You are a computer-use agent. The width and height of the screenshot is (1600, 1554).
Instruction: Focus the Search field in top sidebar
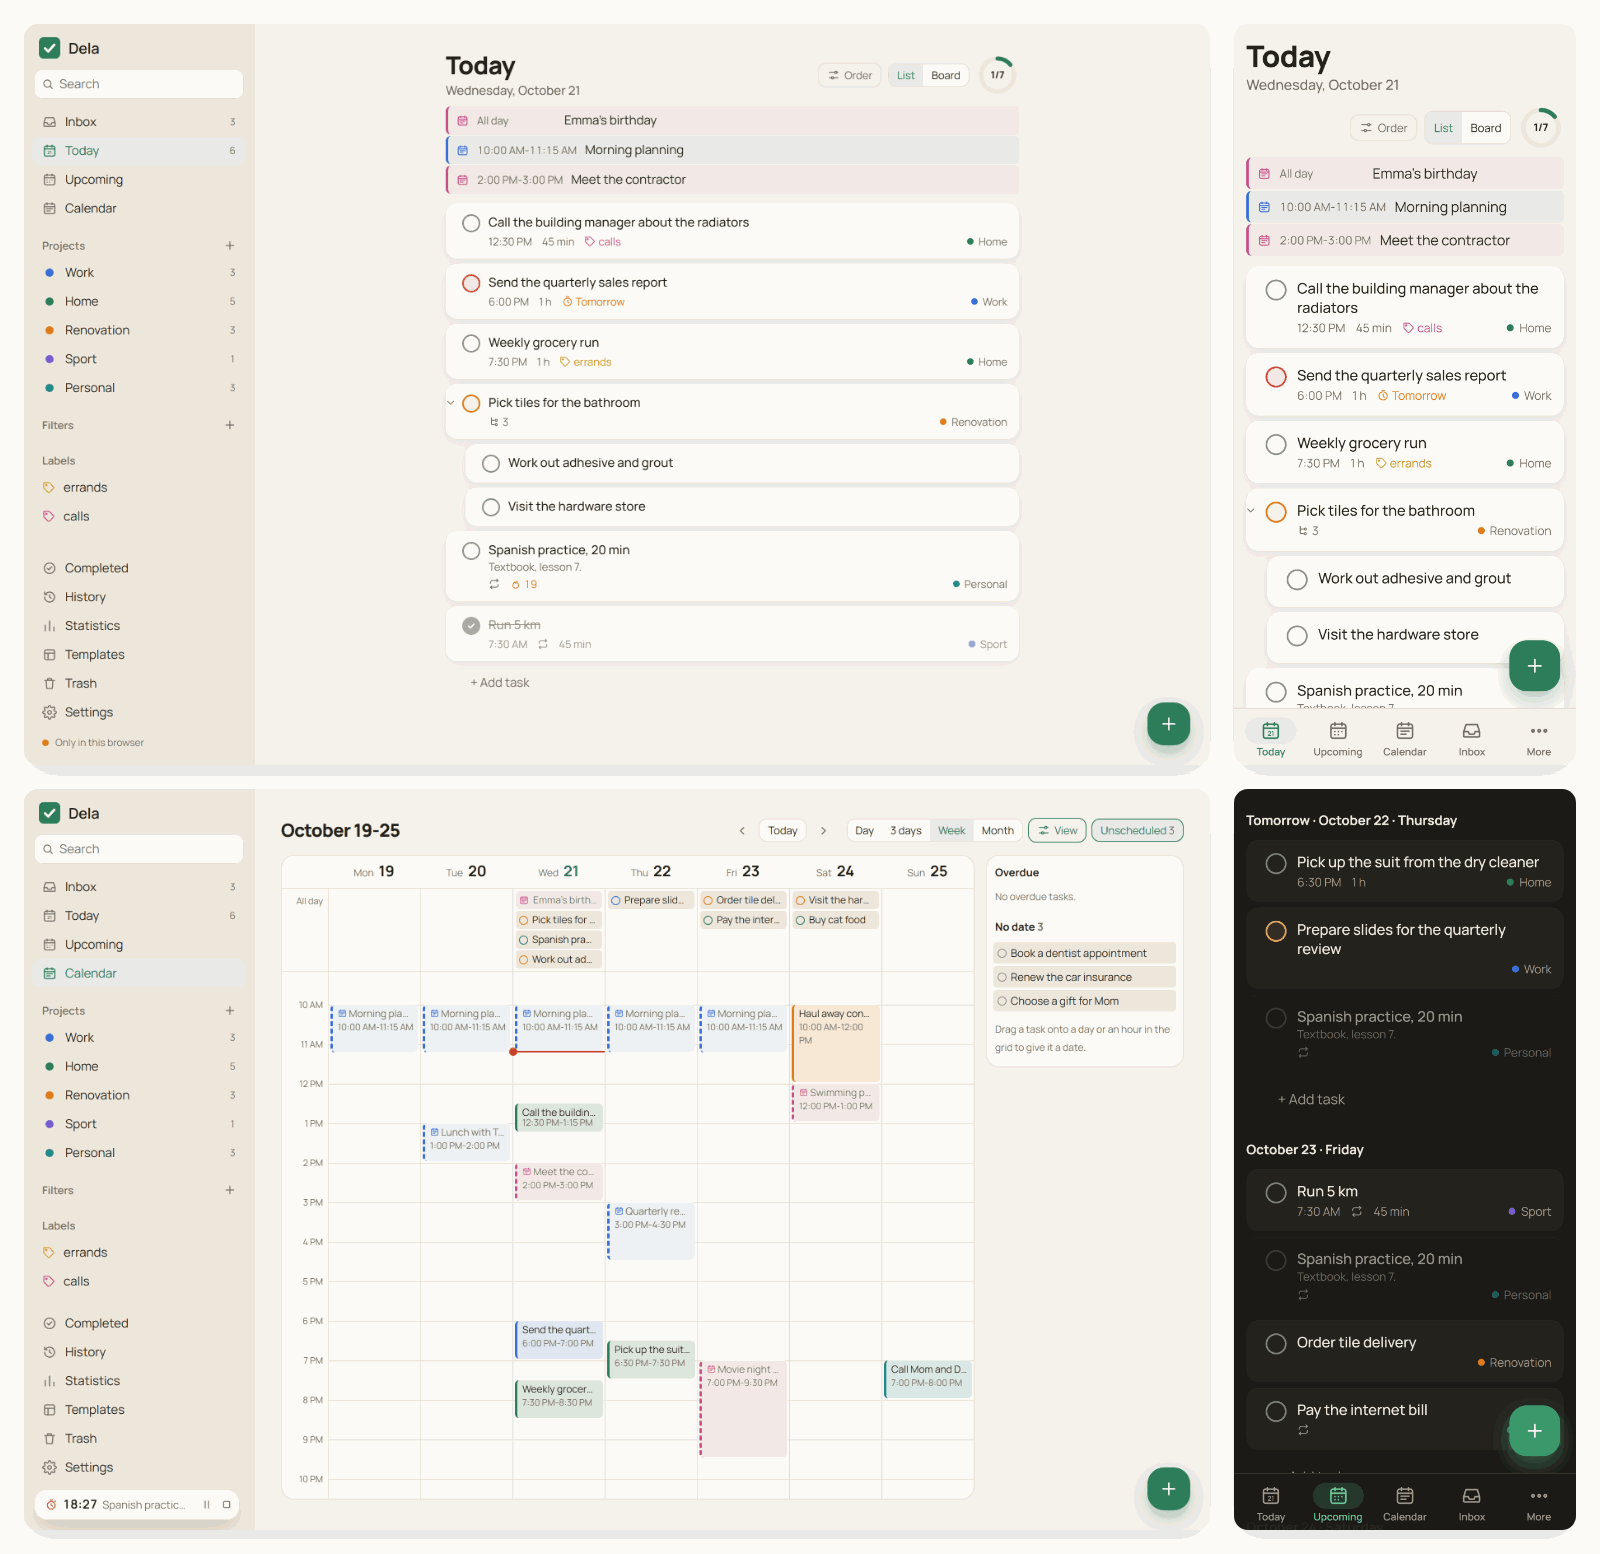139,84
